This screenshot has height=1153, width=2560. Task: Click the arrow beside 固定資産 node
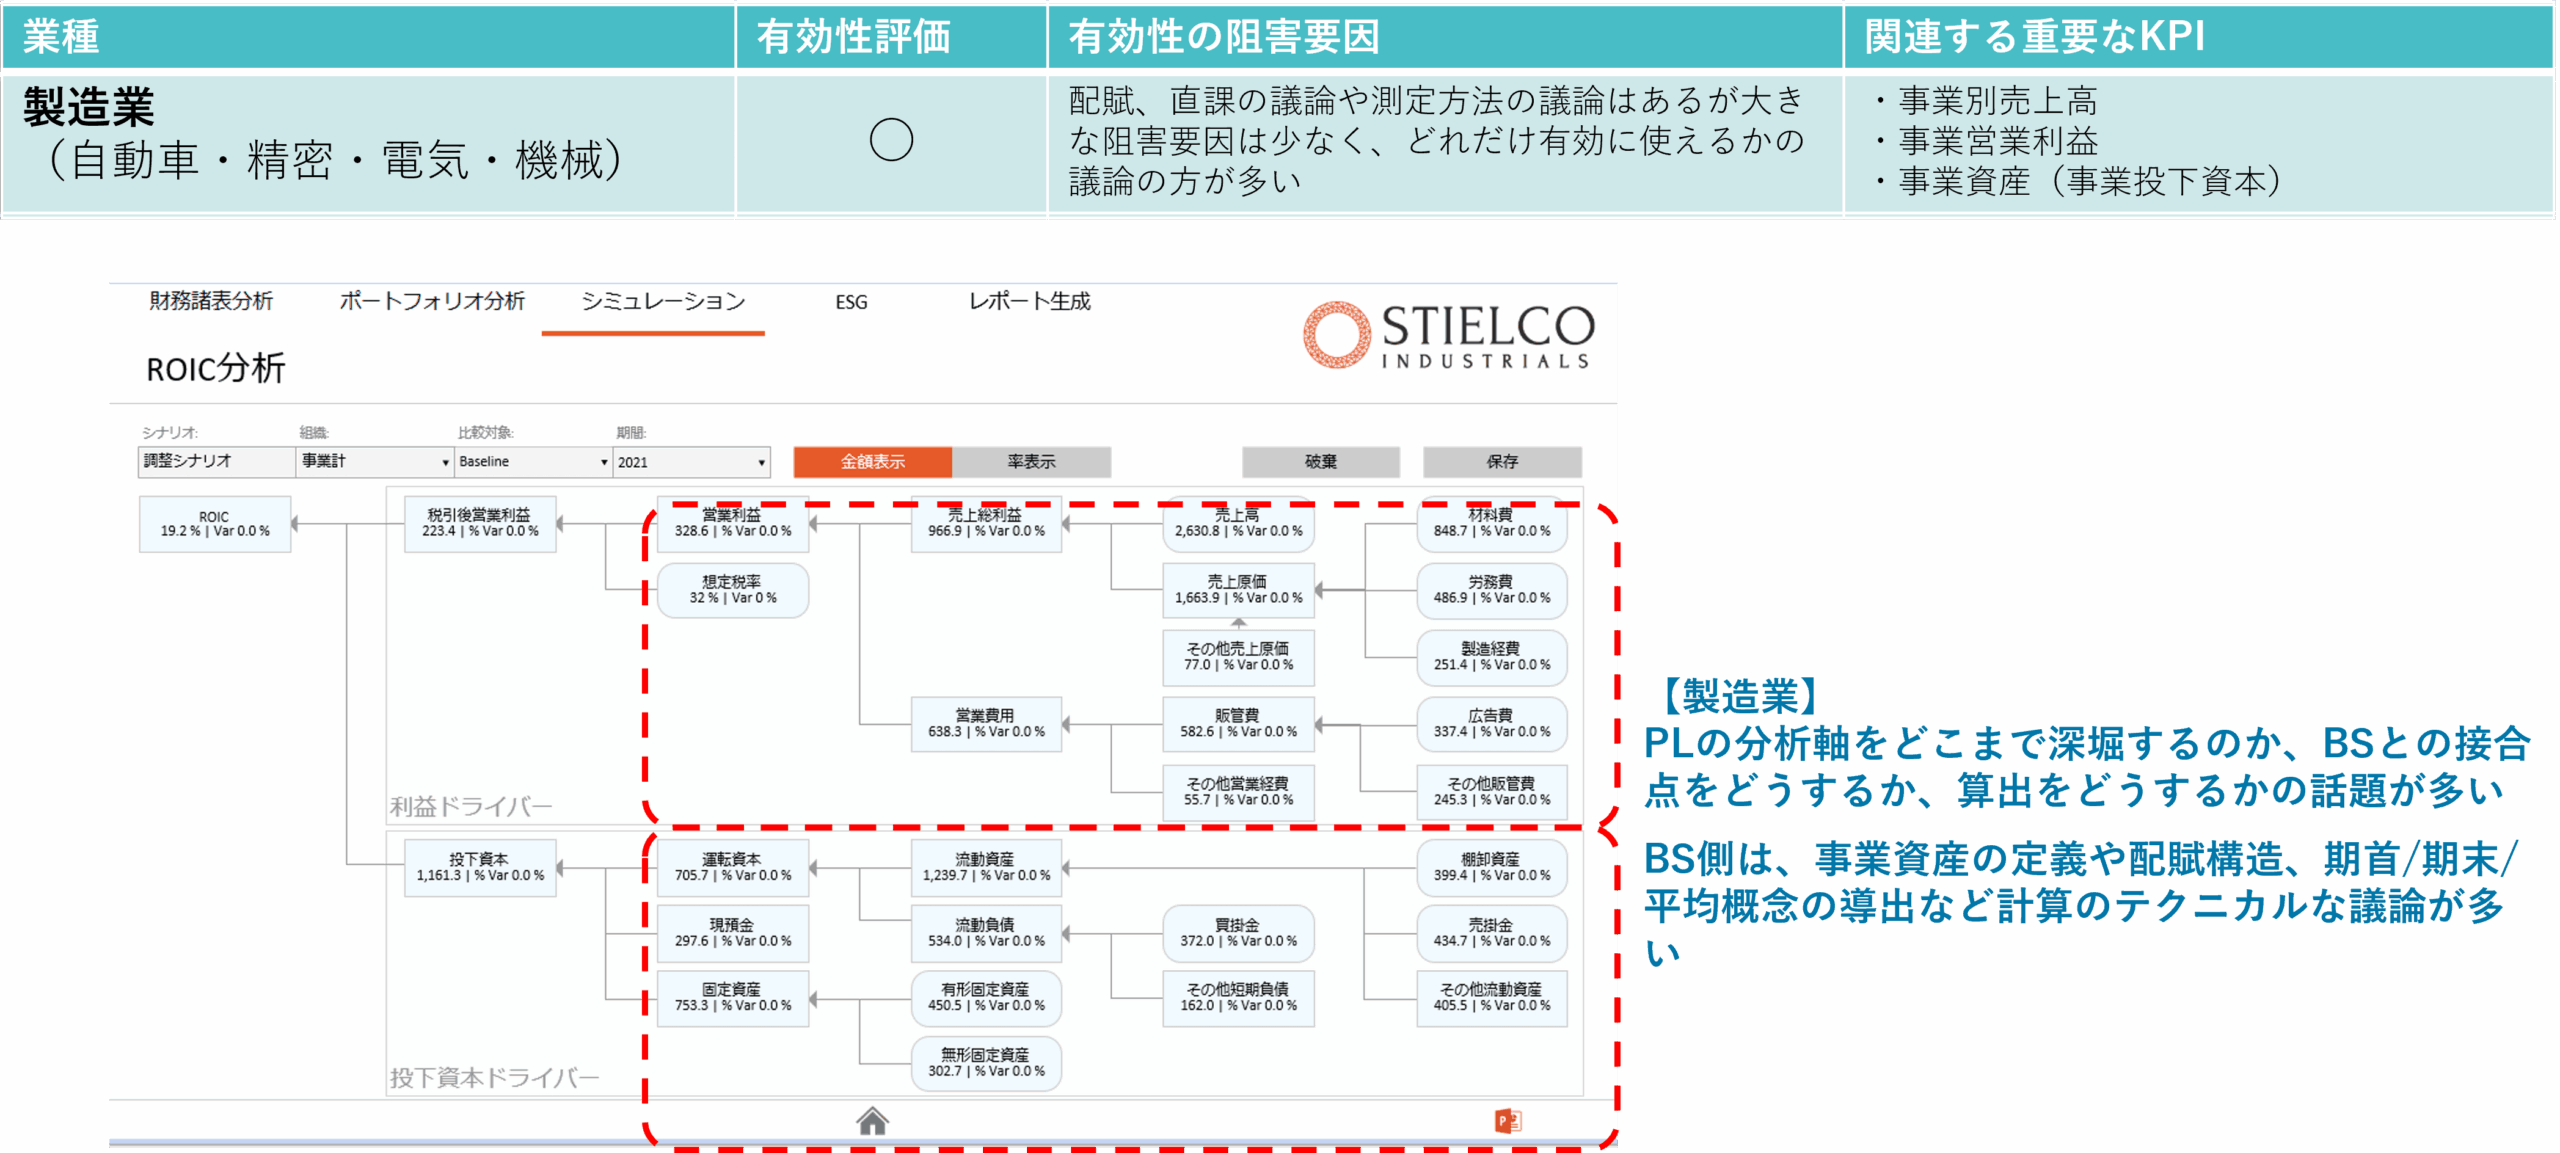813,998
